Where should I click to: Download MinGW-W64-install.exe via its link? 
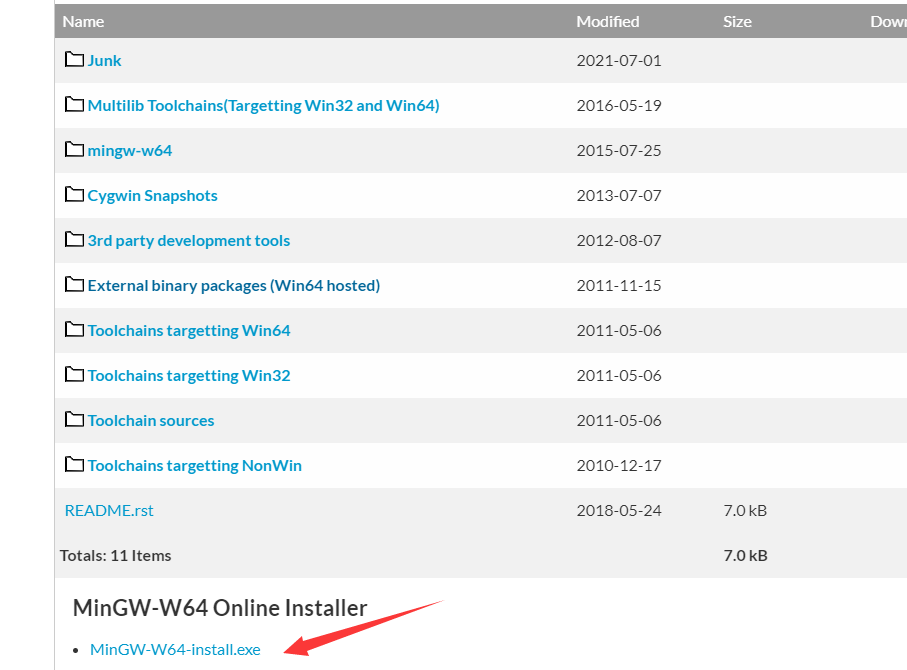(x=175, y=650)
